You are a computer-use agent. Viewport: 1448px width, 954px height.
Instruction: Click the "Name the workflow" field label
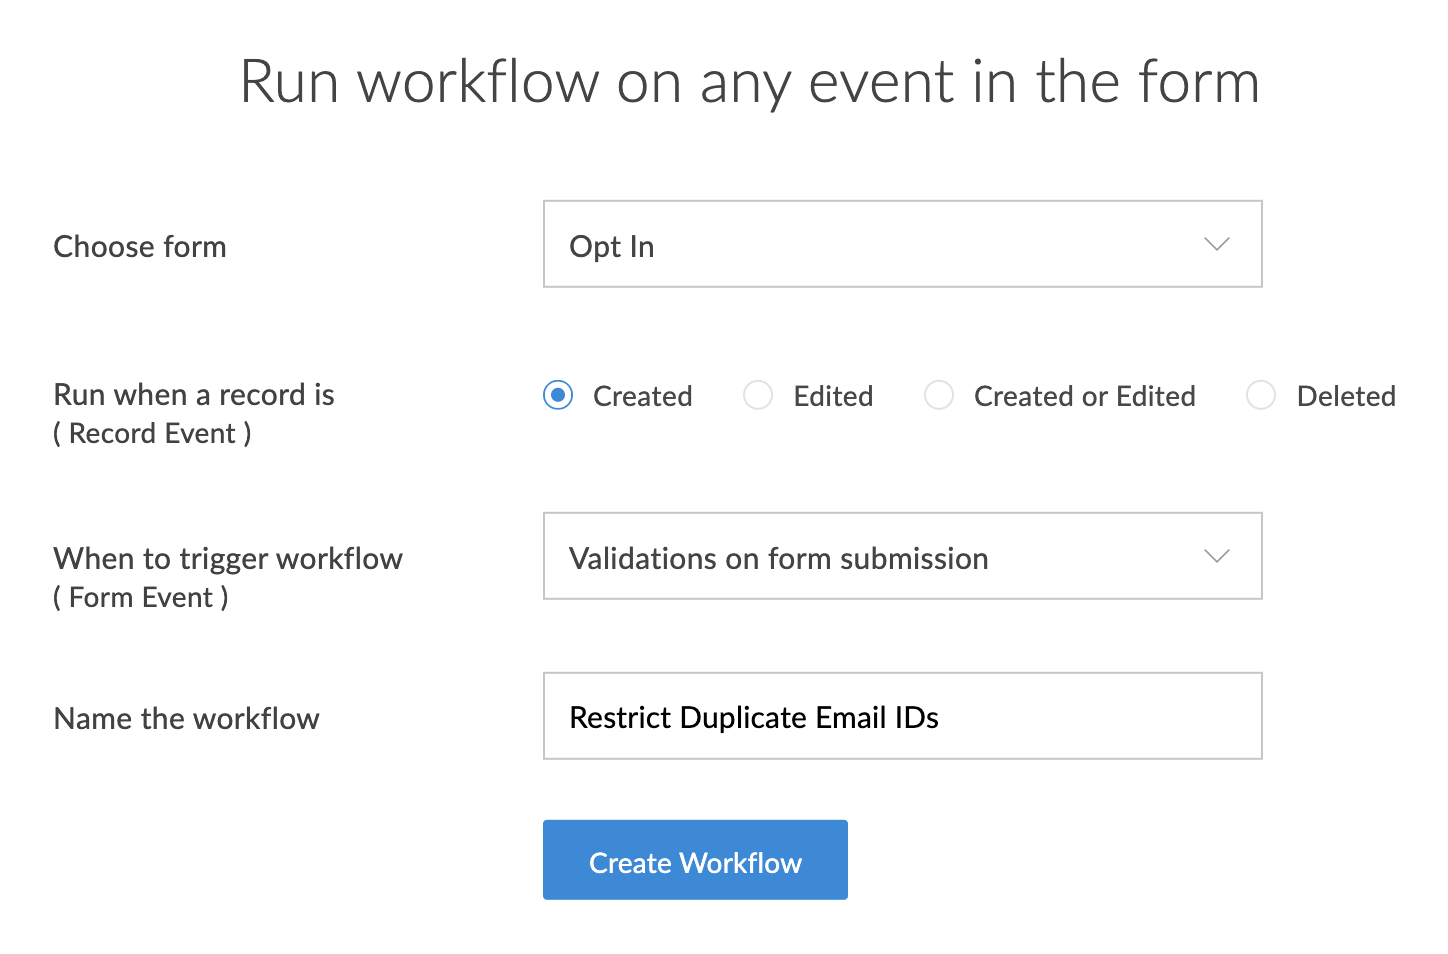pos(186,719)
